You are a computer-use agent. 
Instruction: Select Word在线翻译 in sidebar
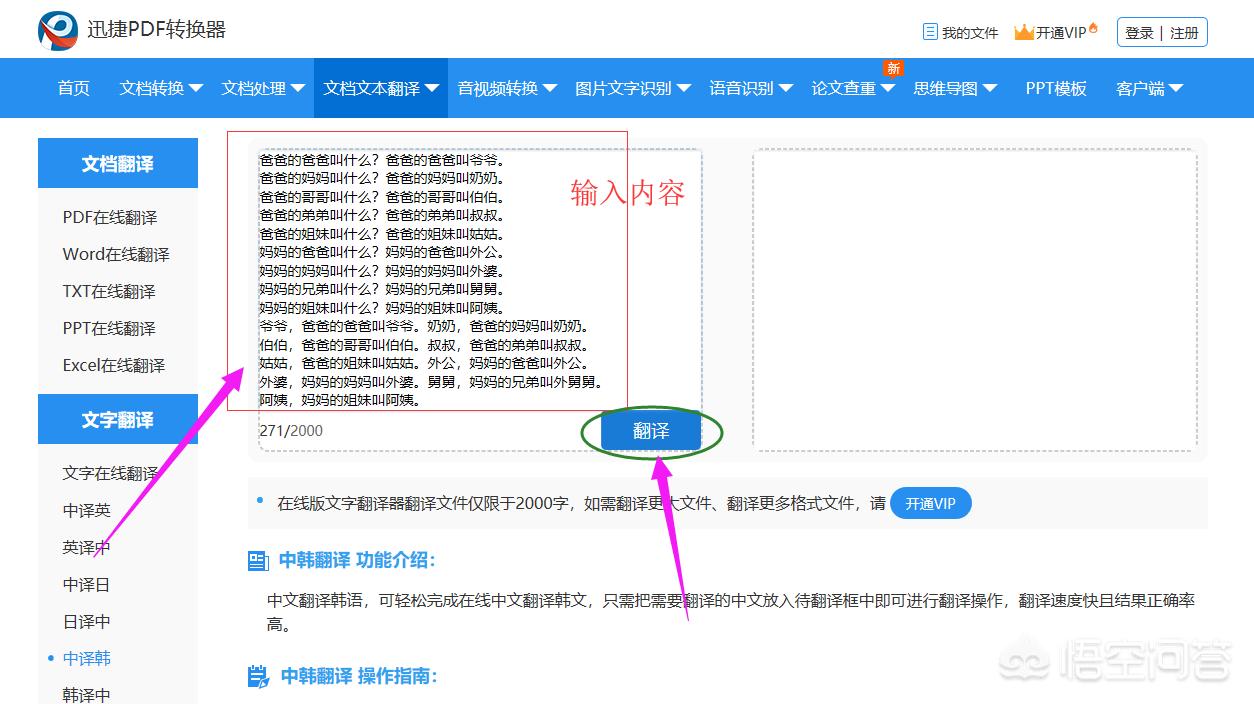[116, 254]
